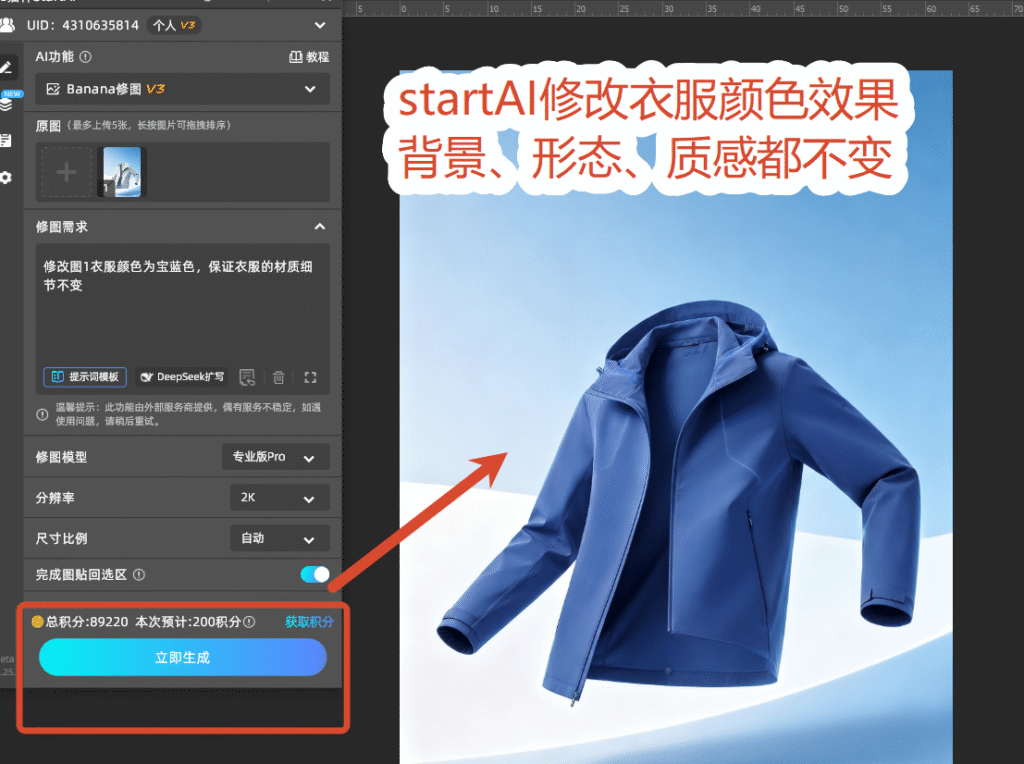Viewport: 1024px width, 764px height.
Task: Click the DeepSeek扩写 expand button
Action: coord(182,377)
